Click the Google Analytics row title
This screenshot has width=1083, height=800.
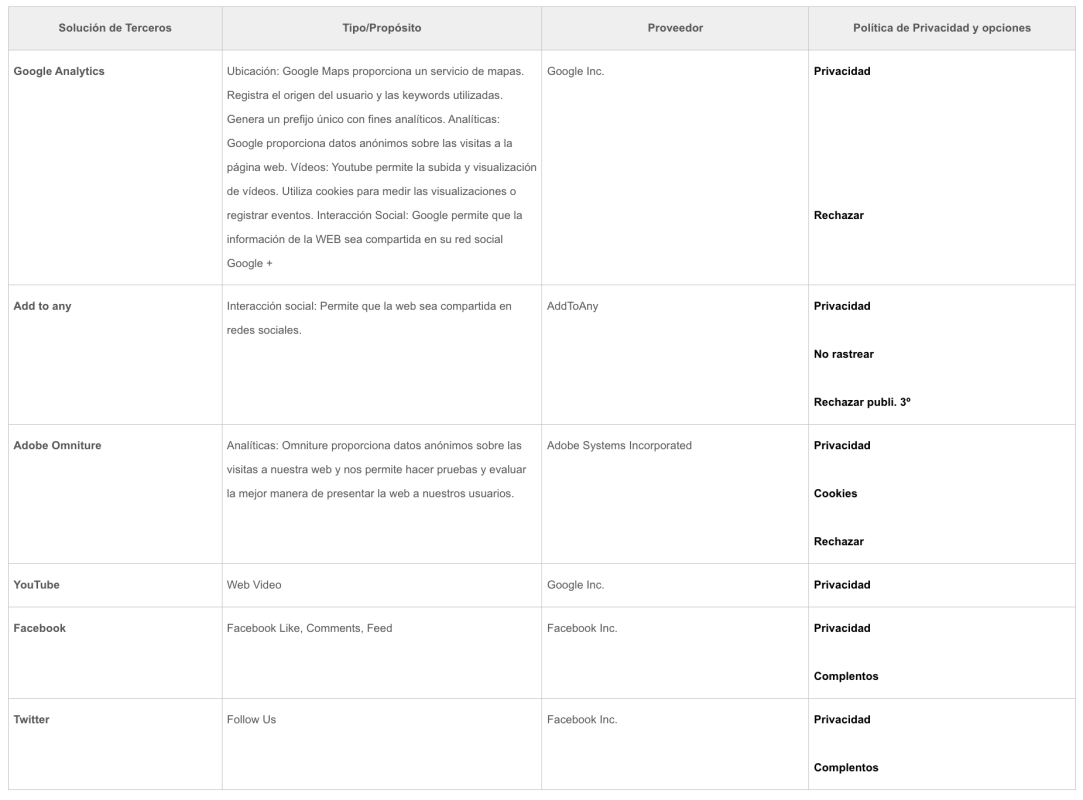tap(59, 71)
